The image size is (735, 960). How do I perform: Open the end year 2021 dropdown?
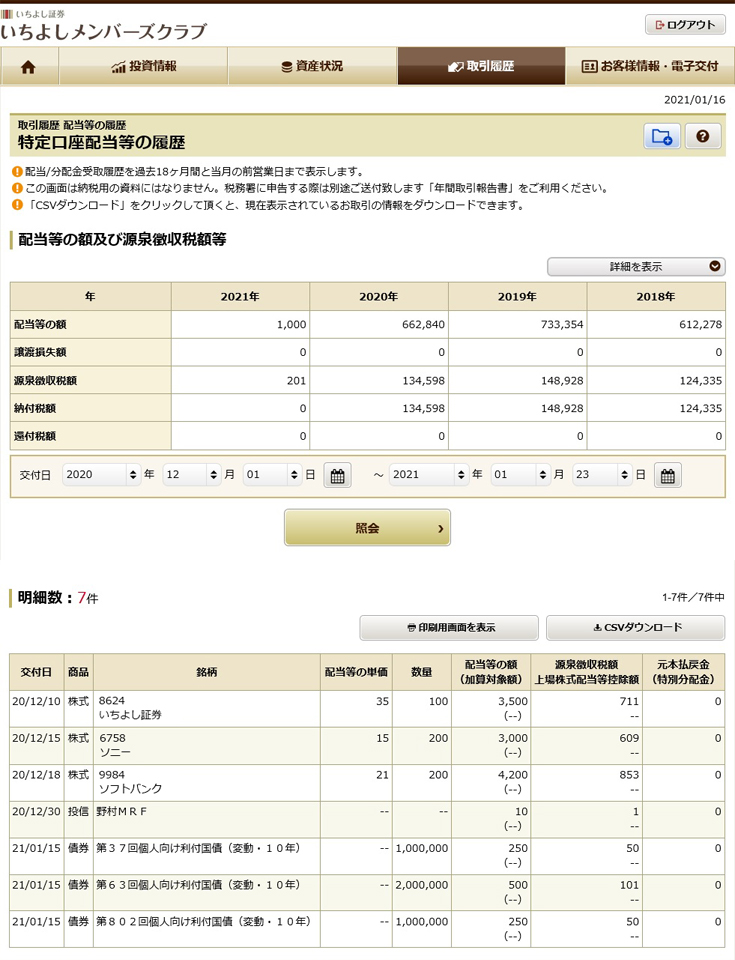coord(428,476)
